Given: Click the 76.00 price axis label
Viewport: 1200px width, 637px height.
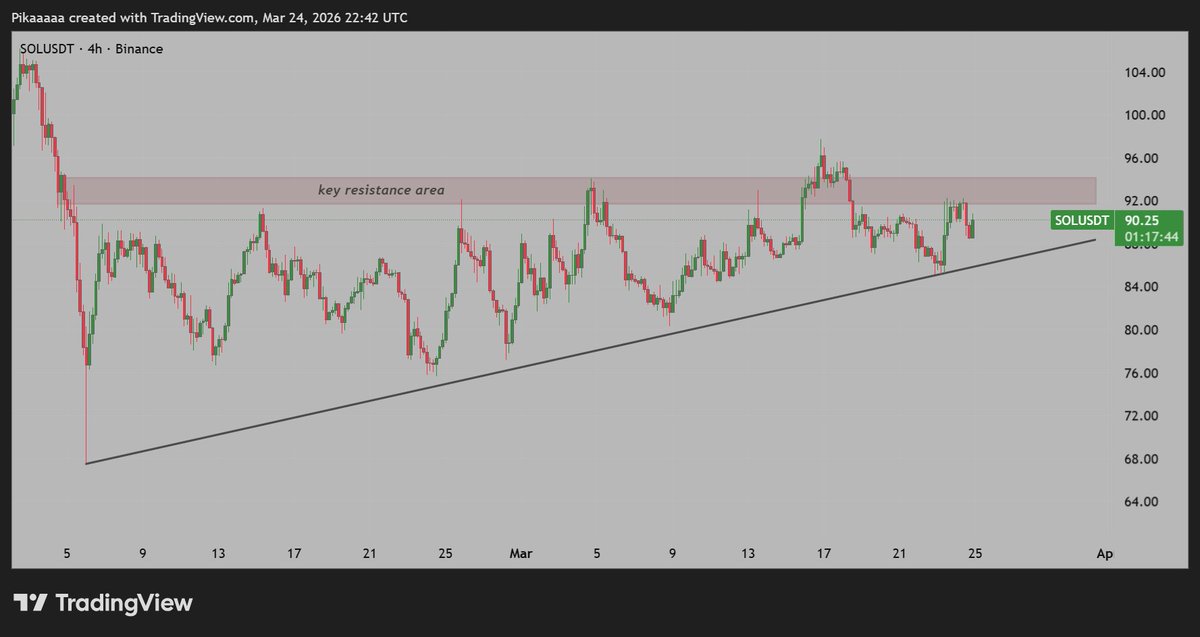Looking at the screenshot, I should point(1144,373).
